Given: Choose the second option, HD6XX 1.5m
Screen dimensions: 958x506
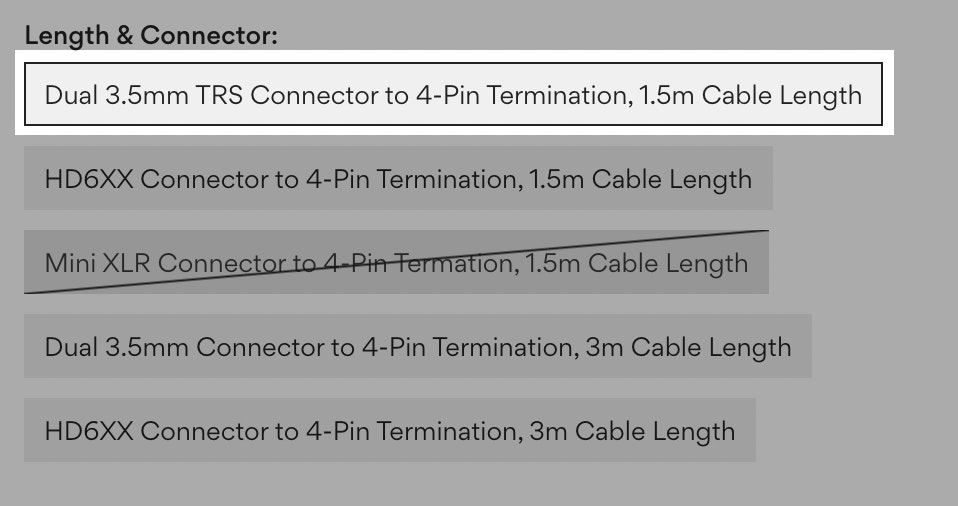Looking at the screenshot, I should click(x=398, y=179).
